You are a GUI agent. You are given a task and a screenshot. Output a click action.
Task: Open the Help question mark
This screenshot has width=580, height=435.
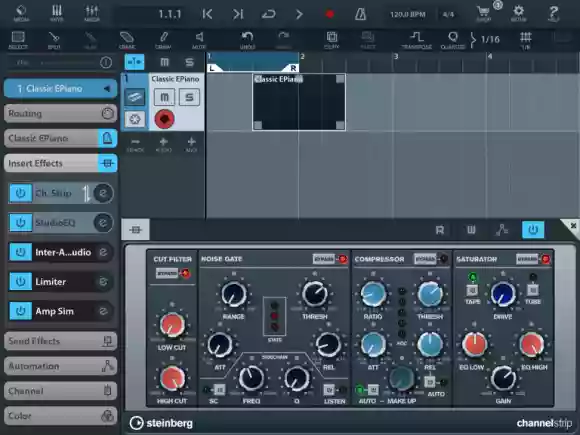553,13
